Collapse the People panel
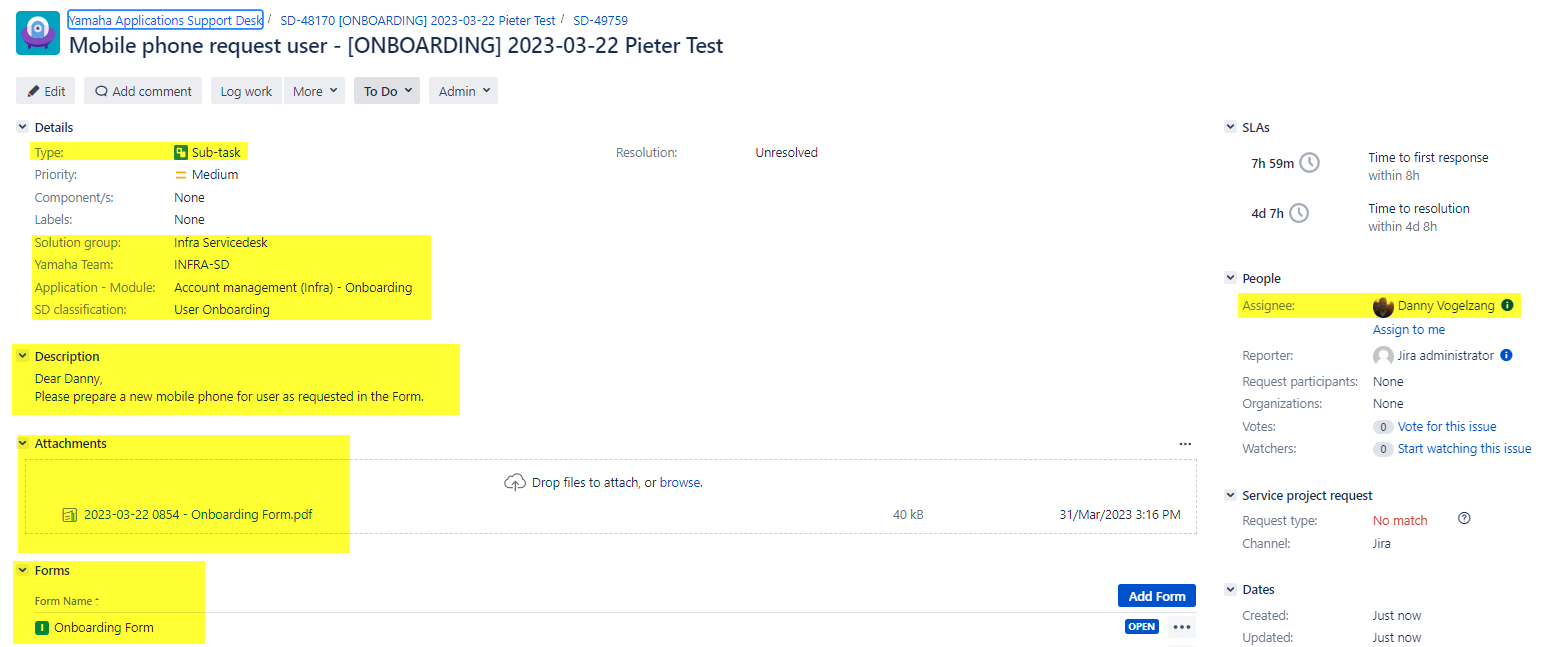Image resolution: width=1557 pixels, height=647 pixels. click(1230, 278)
